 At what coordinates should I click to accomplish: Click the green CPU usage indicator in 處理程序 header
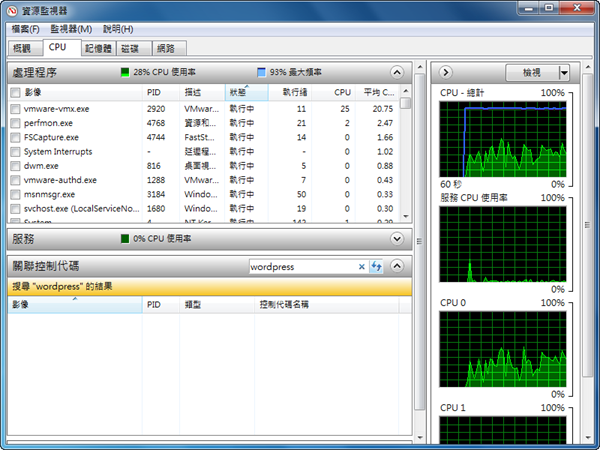coord(125,72)
